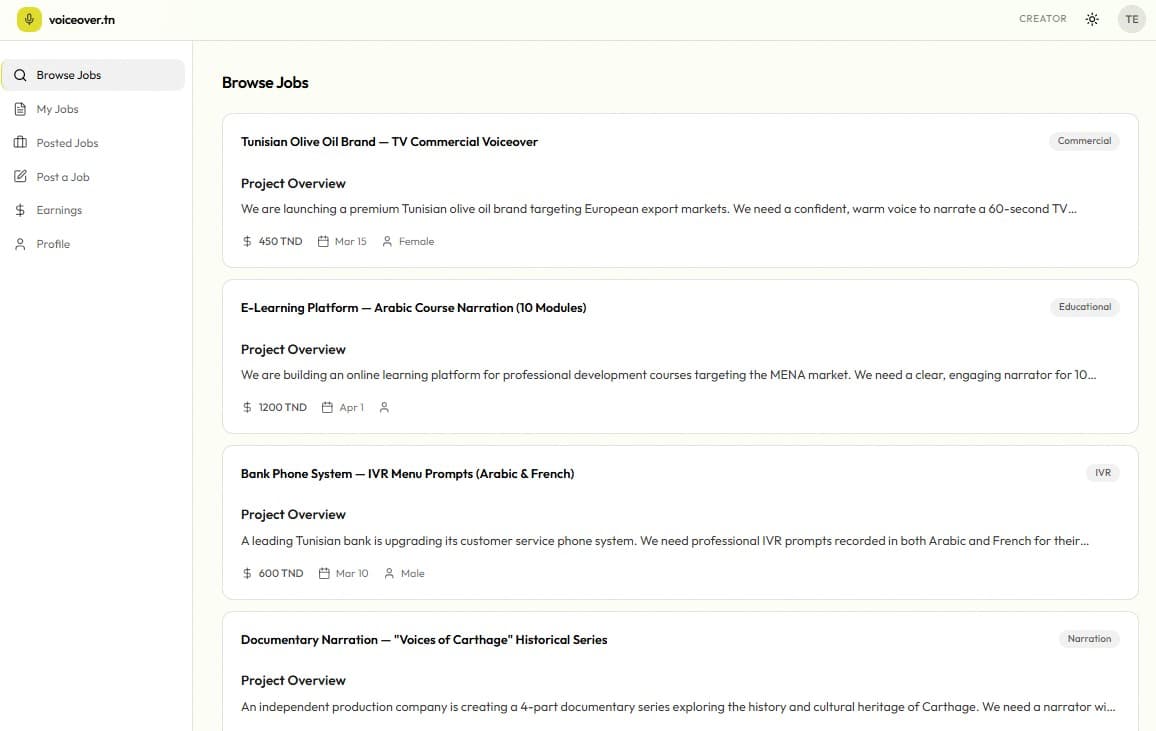Click the Post a Job pencil icon
Viewport: 1156px width, 731px height.
coord(20,176)
